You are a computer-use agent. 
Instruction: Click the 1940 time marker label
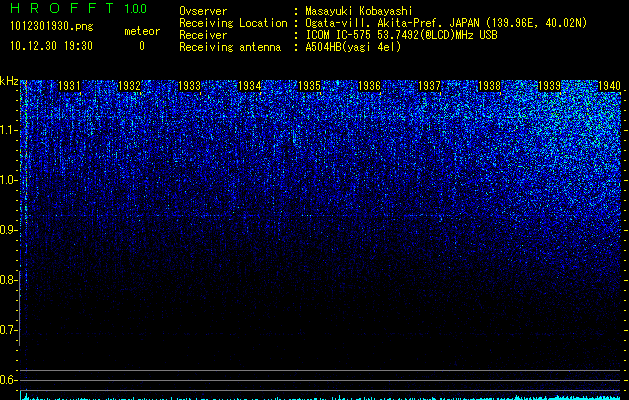609,86
